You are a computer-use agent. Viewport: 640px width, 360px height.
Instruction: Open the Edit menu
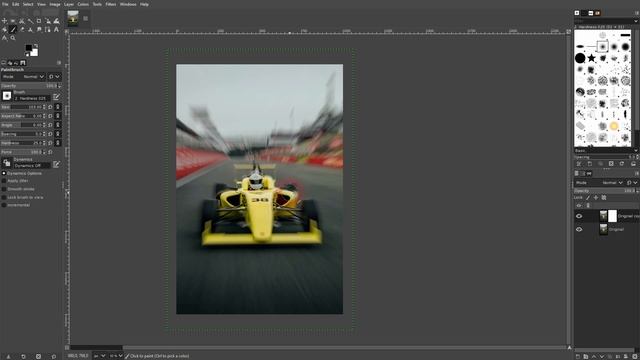[16, 4]
